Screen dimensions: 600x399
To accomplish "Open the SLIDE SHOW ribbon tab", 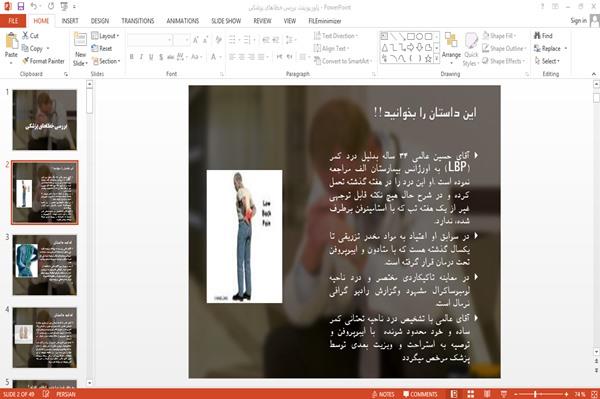I will [226, 21].
